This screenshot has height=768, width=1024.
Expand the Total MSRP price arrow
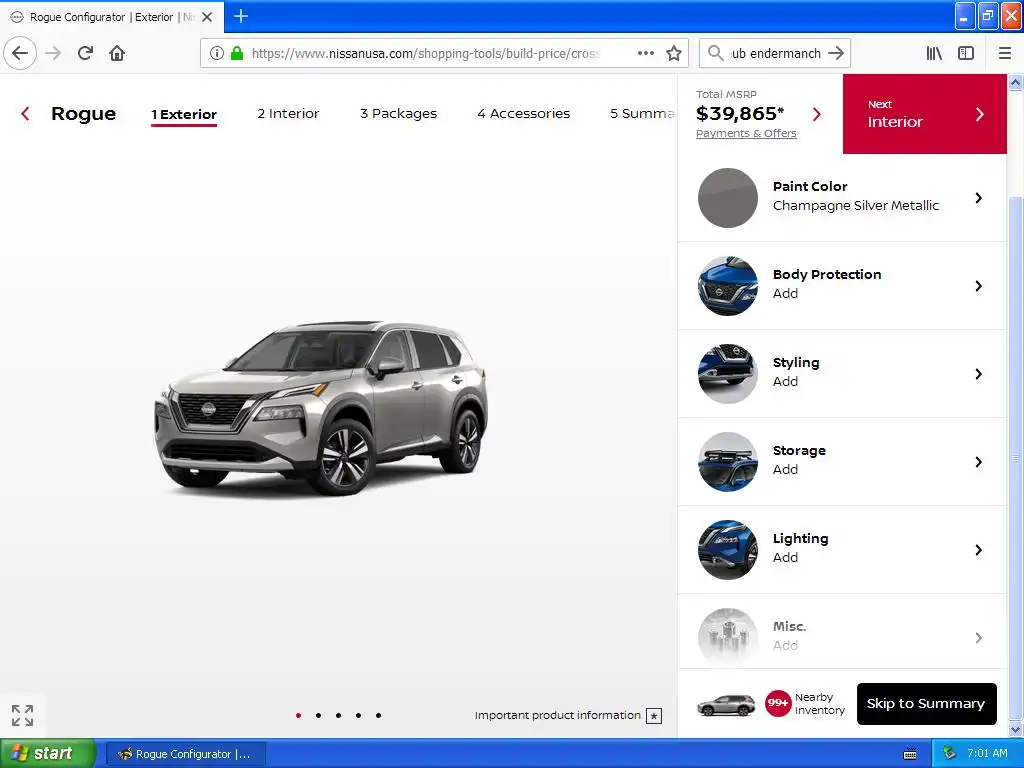pos(816,114)
